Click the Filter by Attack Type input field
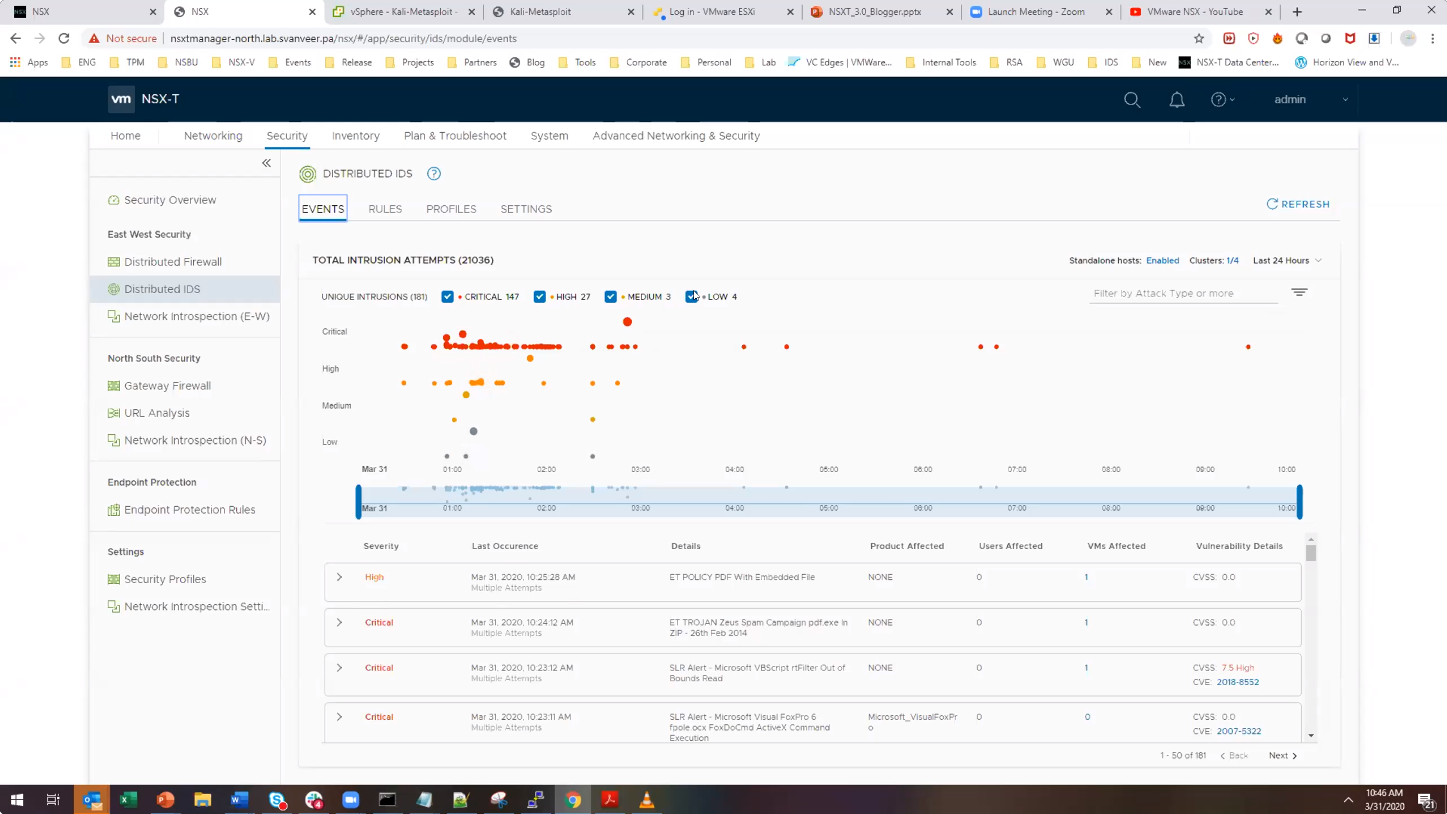 tap(1182, 294)
